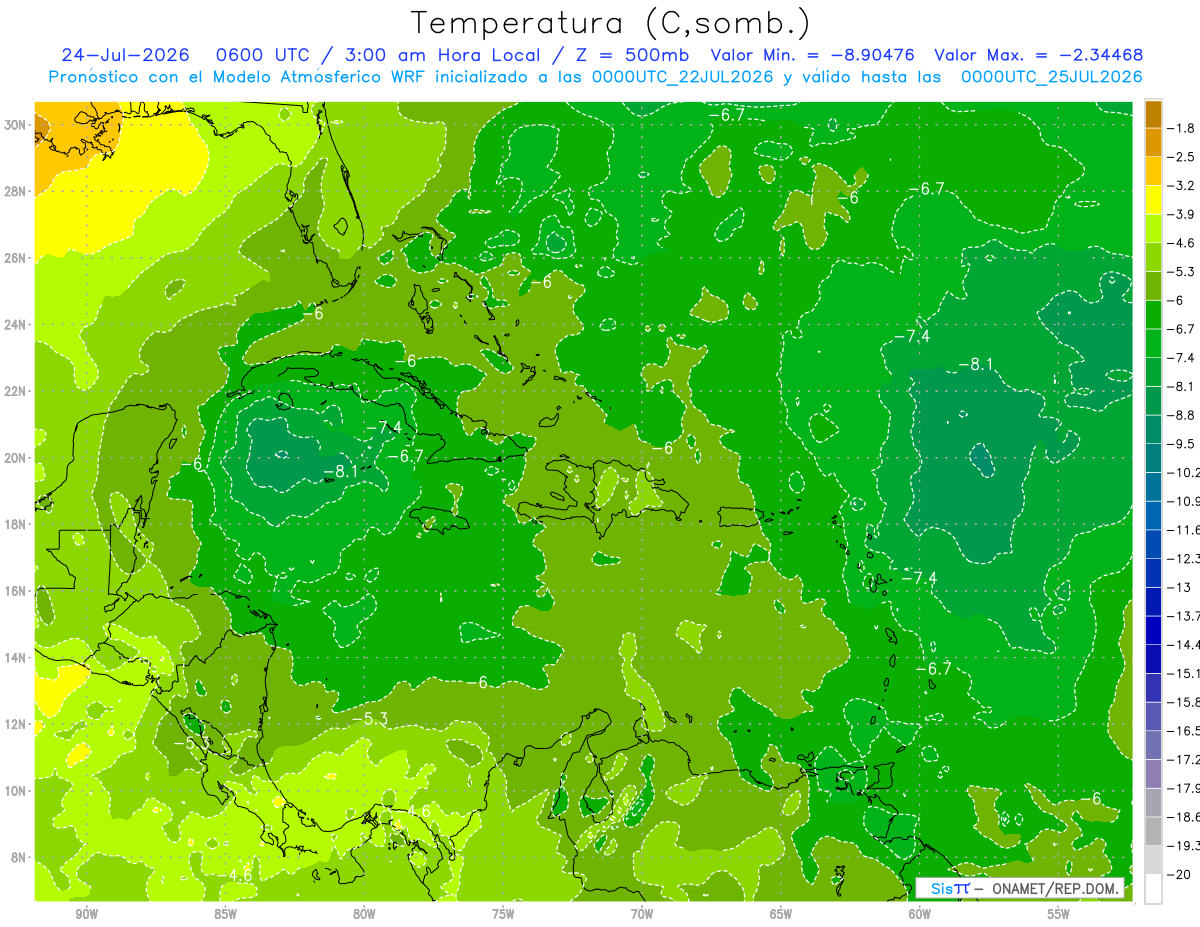This screenshot has width=1200, height=927.
Task: Click the "55W" longitude axis label
Action: (x=1059, y=915)
